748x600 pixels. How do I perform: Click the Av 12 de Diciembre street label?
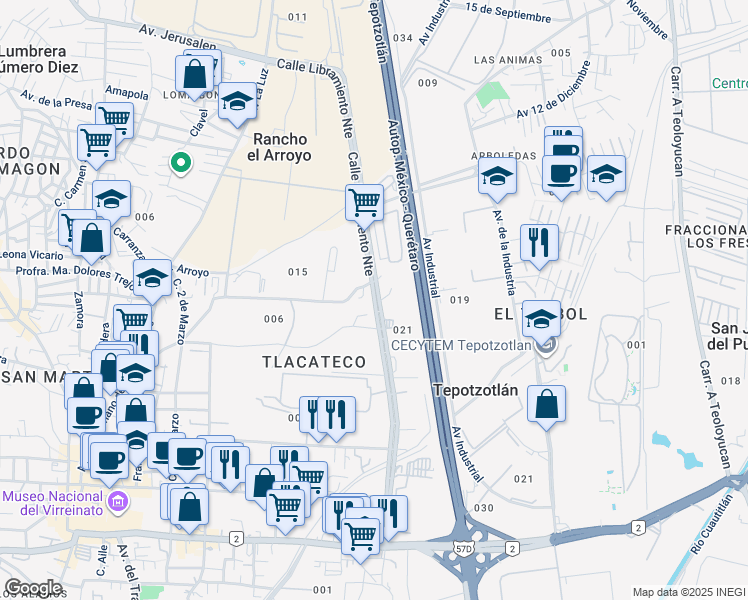click(x=554, y=90)
